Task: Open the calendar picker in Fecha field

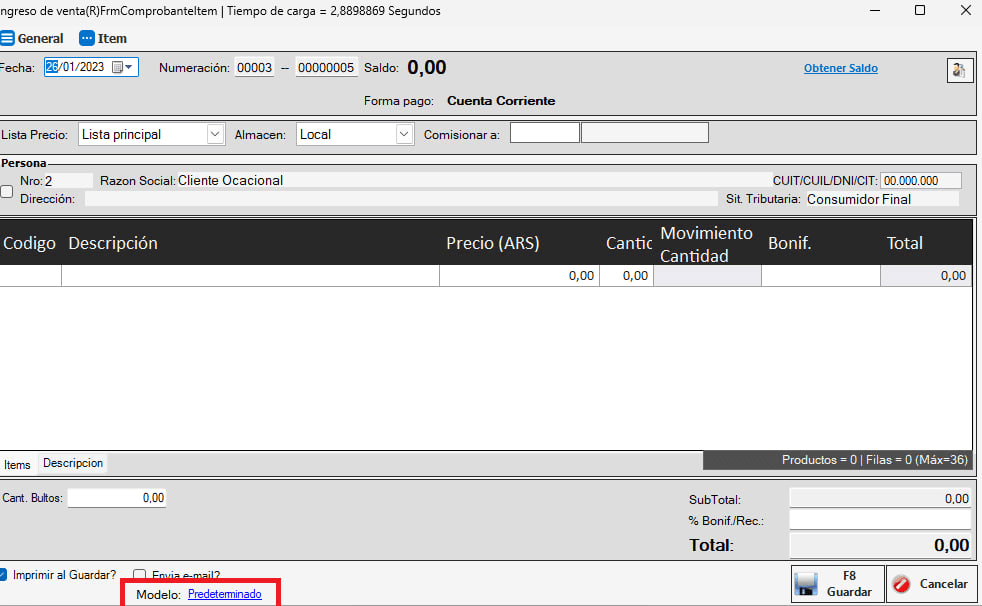Action: tap(117, 68)
